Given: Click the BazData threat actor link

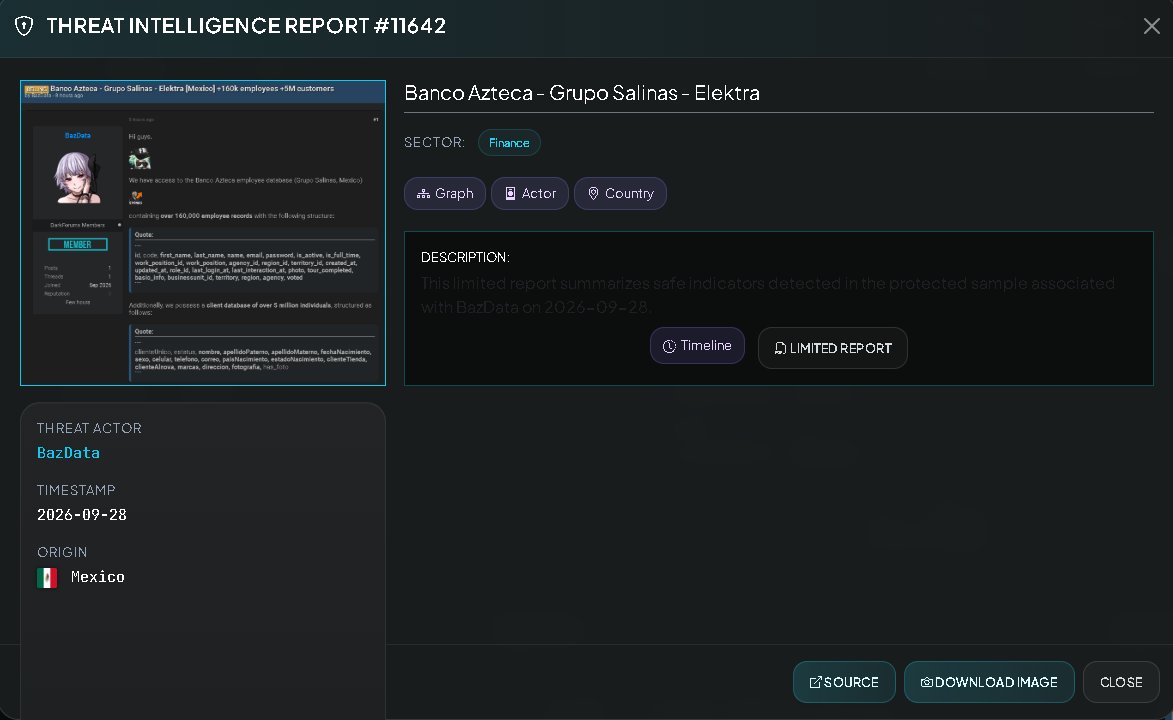Looking at the screenshot, I should pos(68,453).
